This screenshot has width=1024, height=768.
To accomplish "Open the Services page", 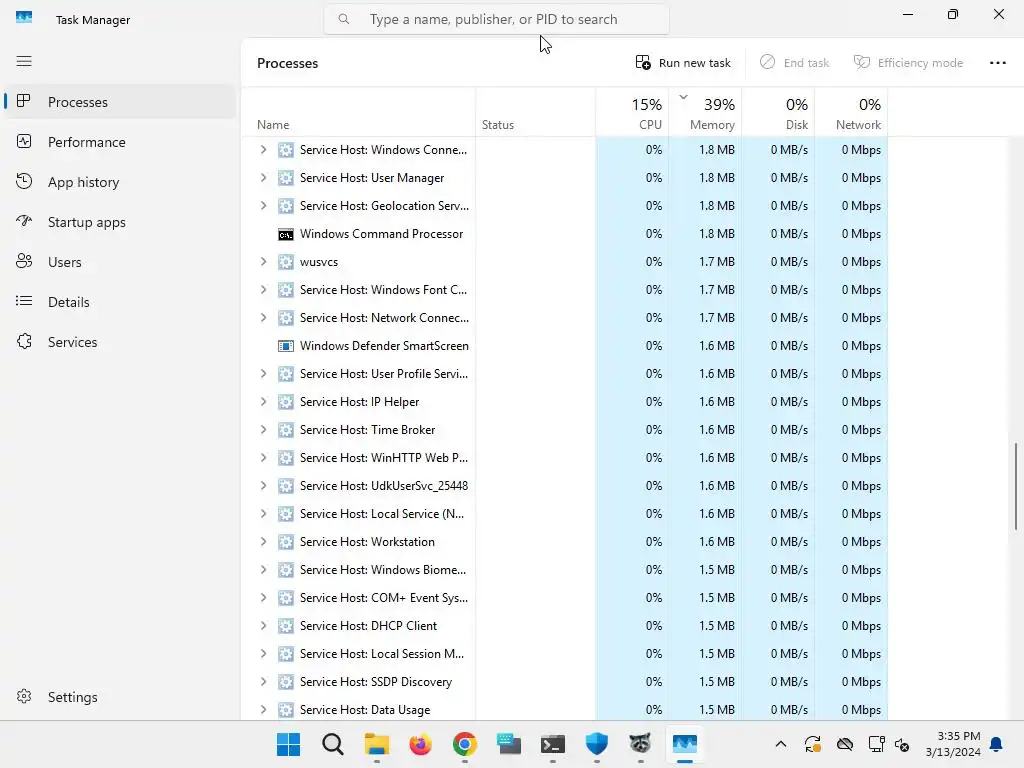I will pyautogui.click(x=120, y=342).
